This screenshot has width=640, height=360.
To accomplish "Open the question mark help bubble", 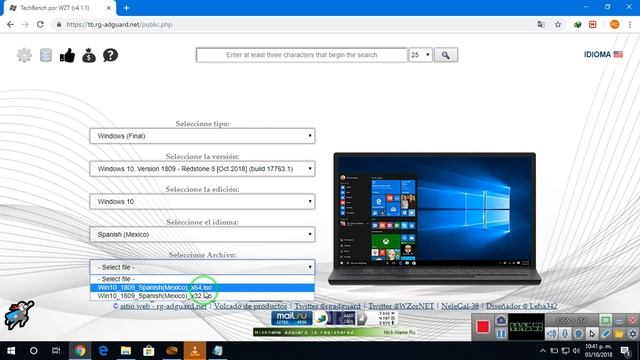I will click(x=110, y=55).
